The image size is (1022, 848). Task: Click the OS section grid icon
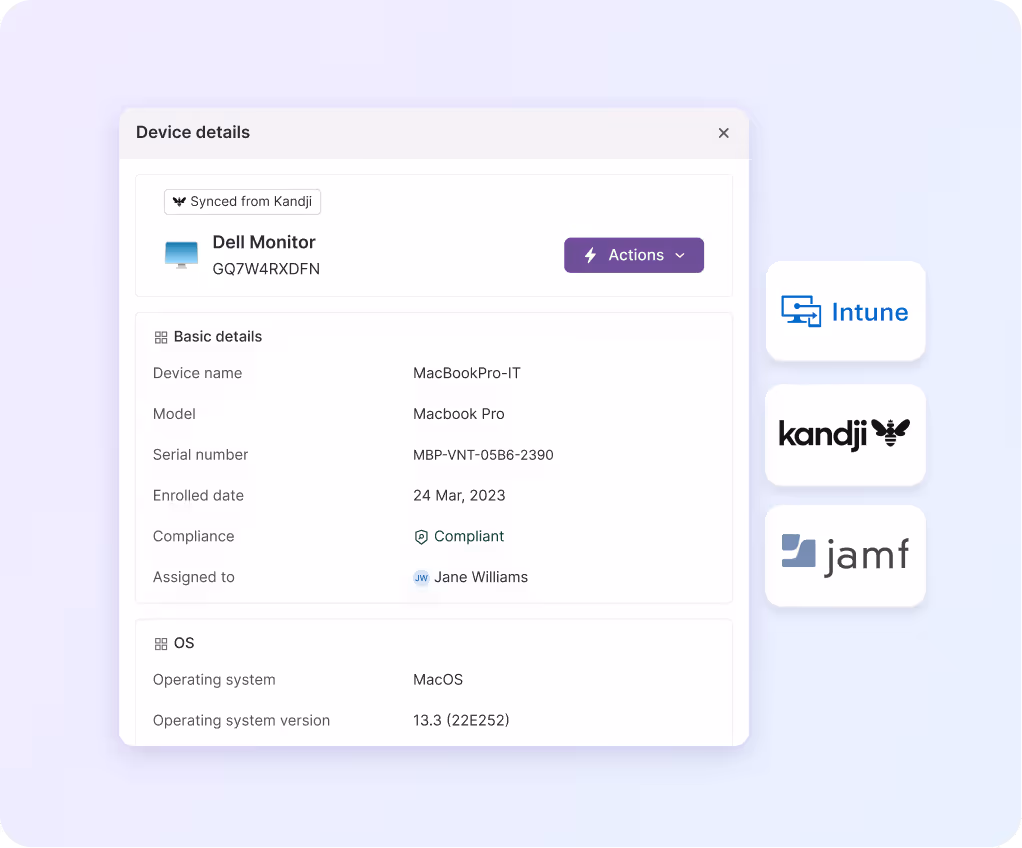tap(161, 644)
